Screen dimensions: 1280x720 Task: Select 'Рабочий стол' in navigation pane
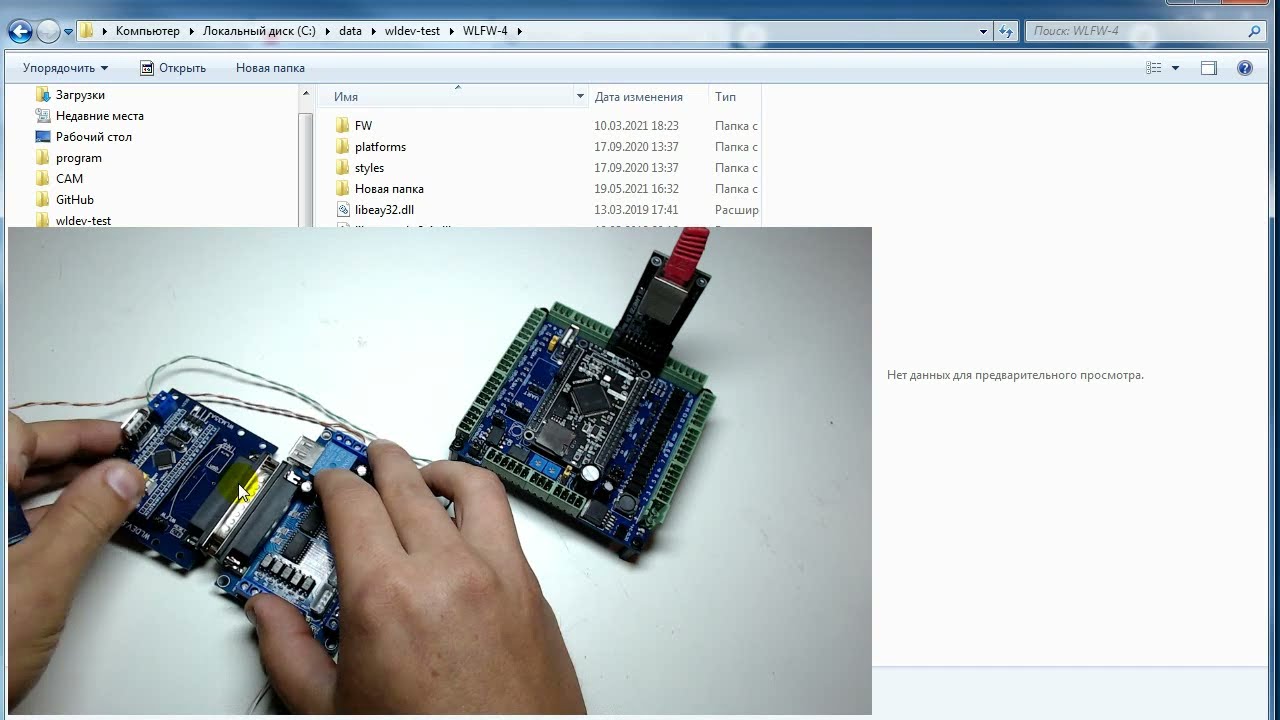pos(93,137)
